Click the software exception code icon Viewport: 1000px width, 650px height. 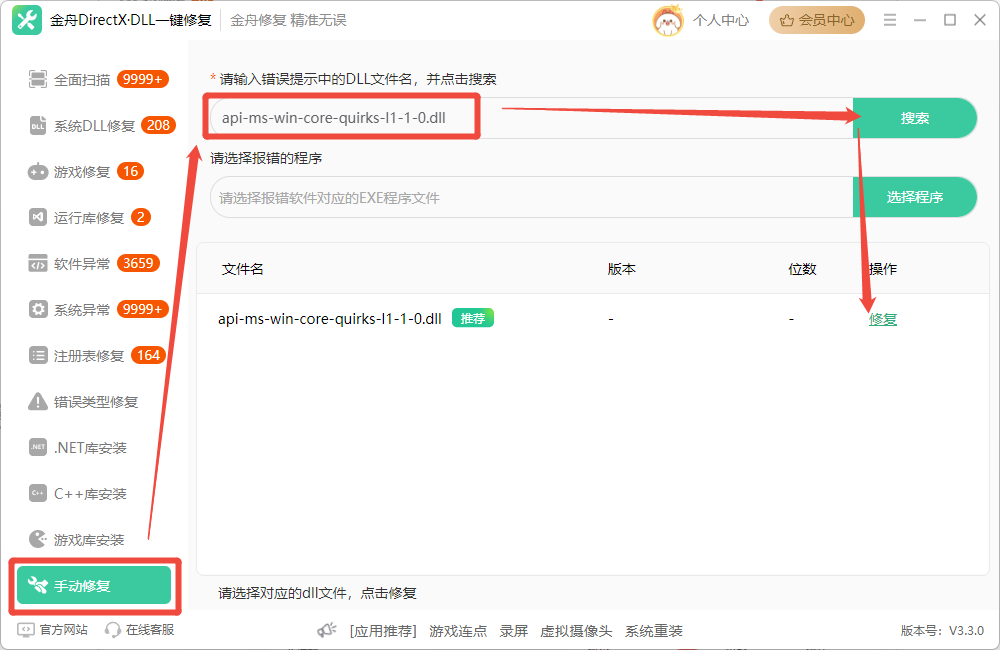[38, 263]
